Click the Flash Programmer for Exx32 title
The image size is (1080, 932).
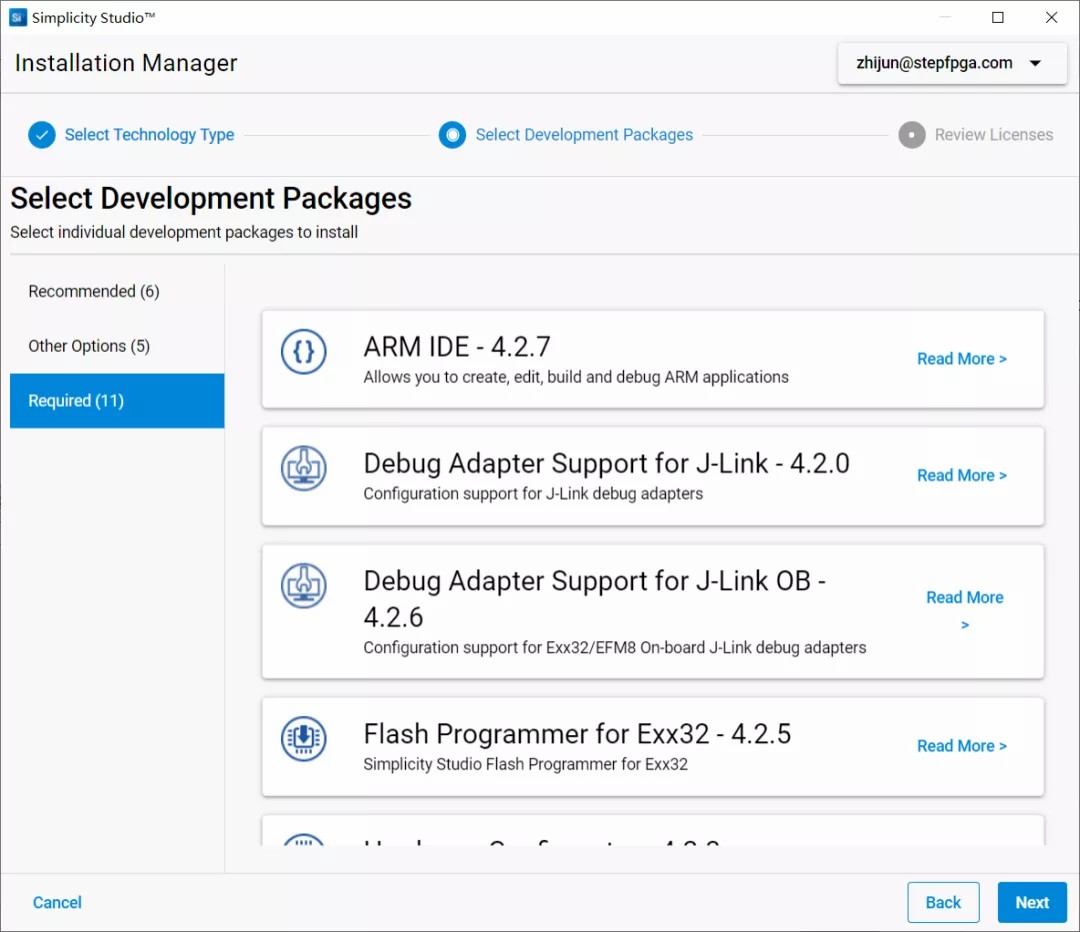(577, 734)
